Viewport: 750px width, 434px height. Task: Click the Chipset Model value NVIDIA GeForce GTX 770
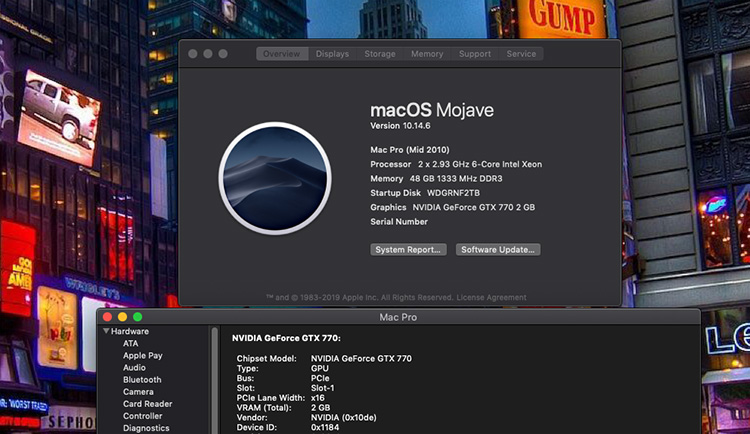pos(361,358)
